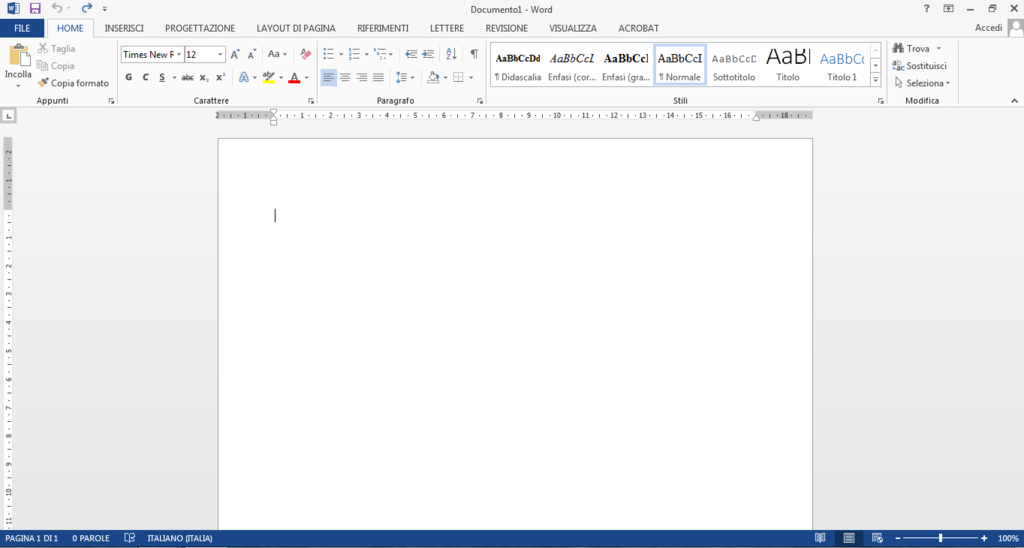The height and width of the screenshot is (548, 1024).
Task: Clear all formatting with eraser icon
Action: click(306, 54)
